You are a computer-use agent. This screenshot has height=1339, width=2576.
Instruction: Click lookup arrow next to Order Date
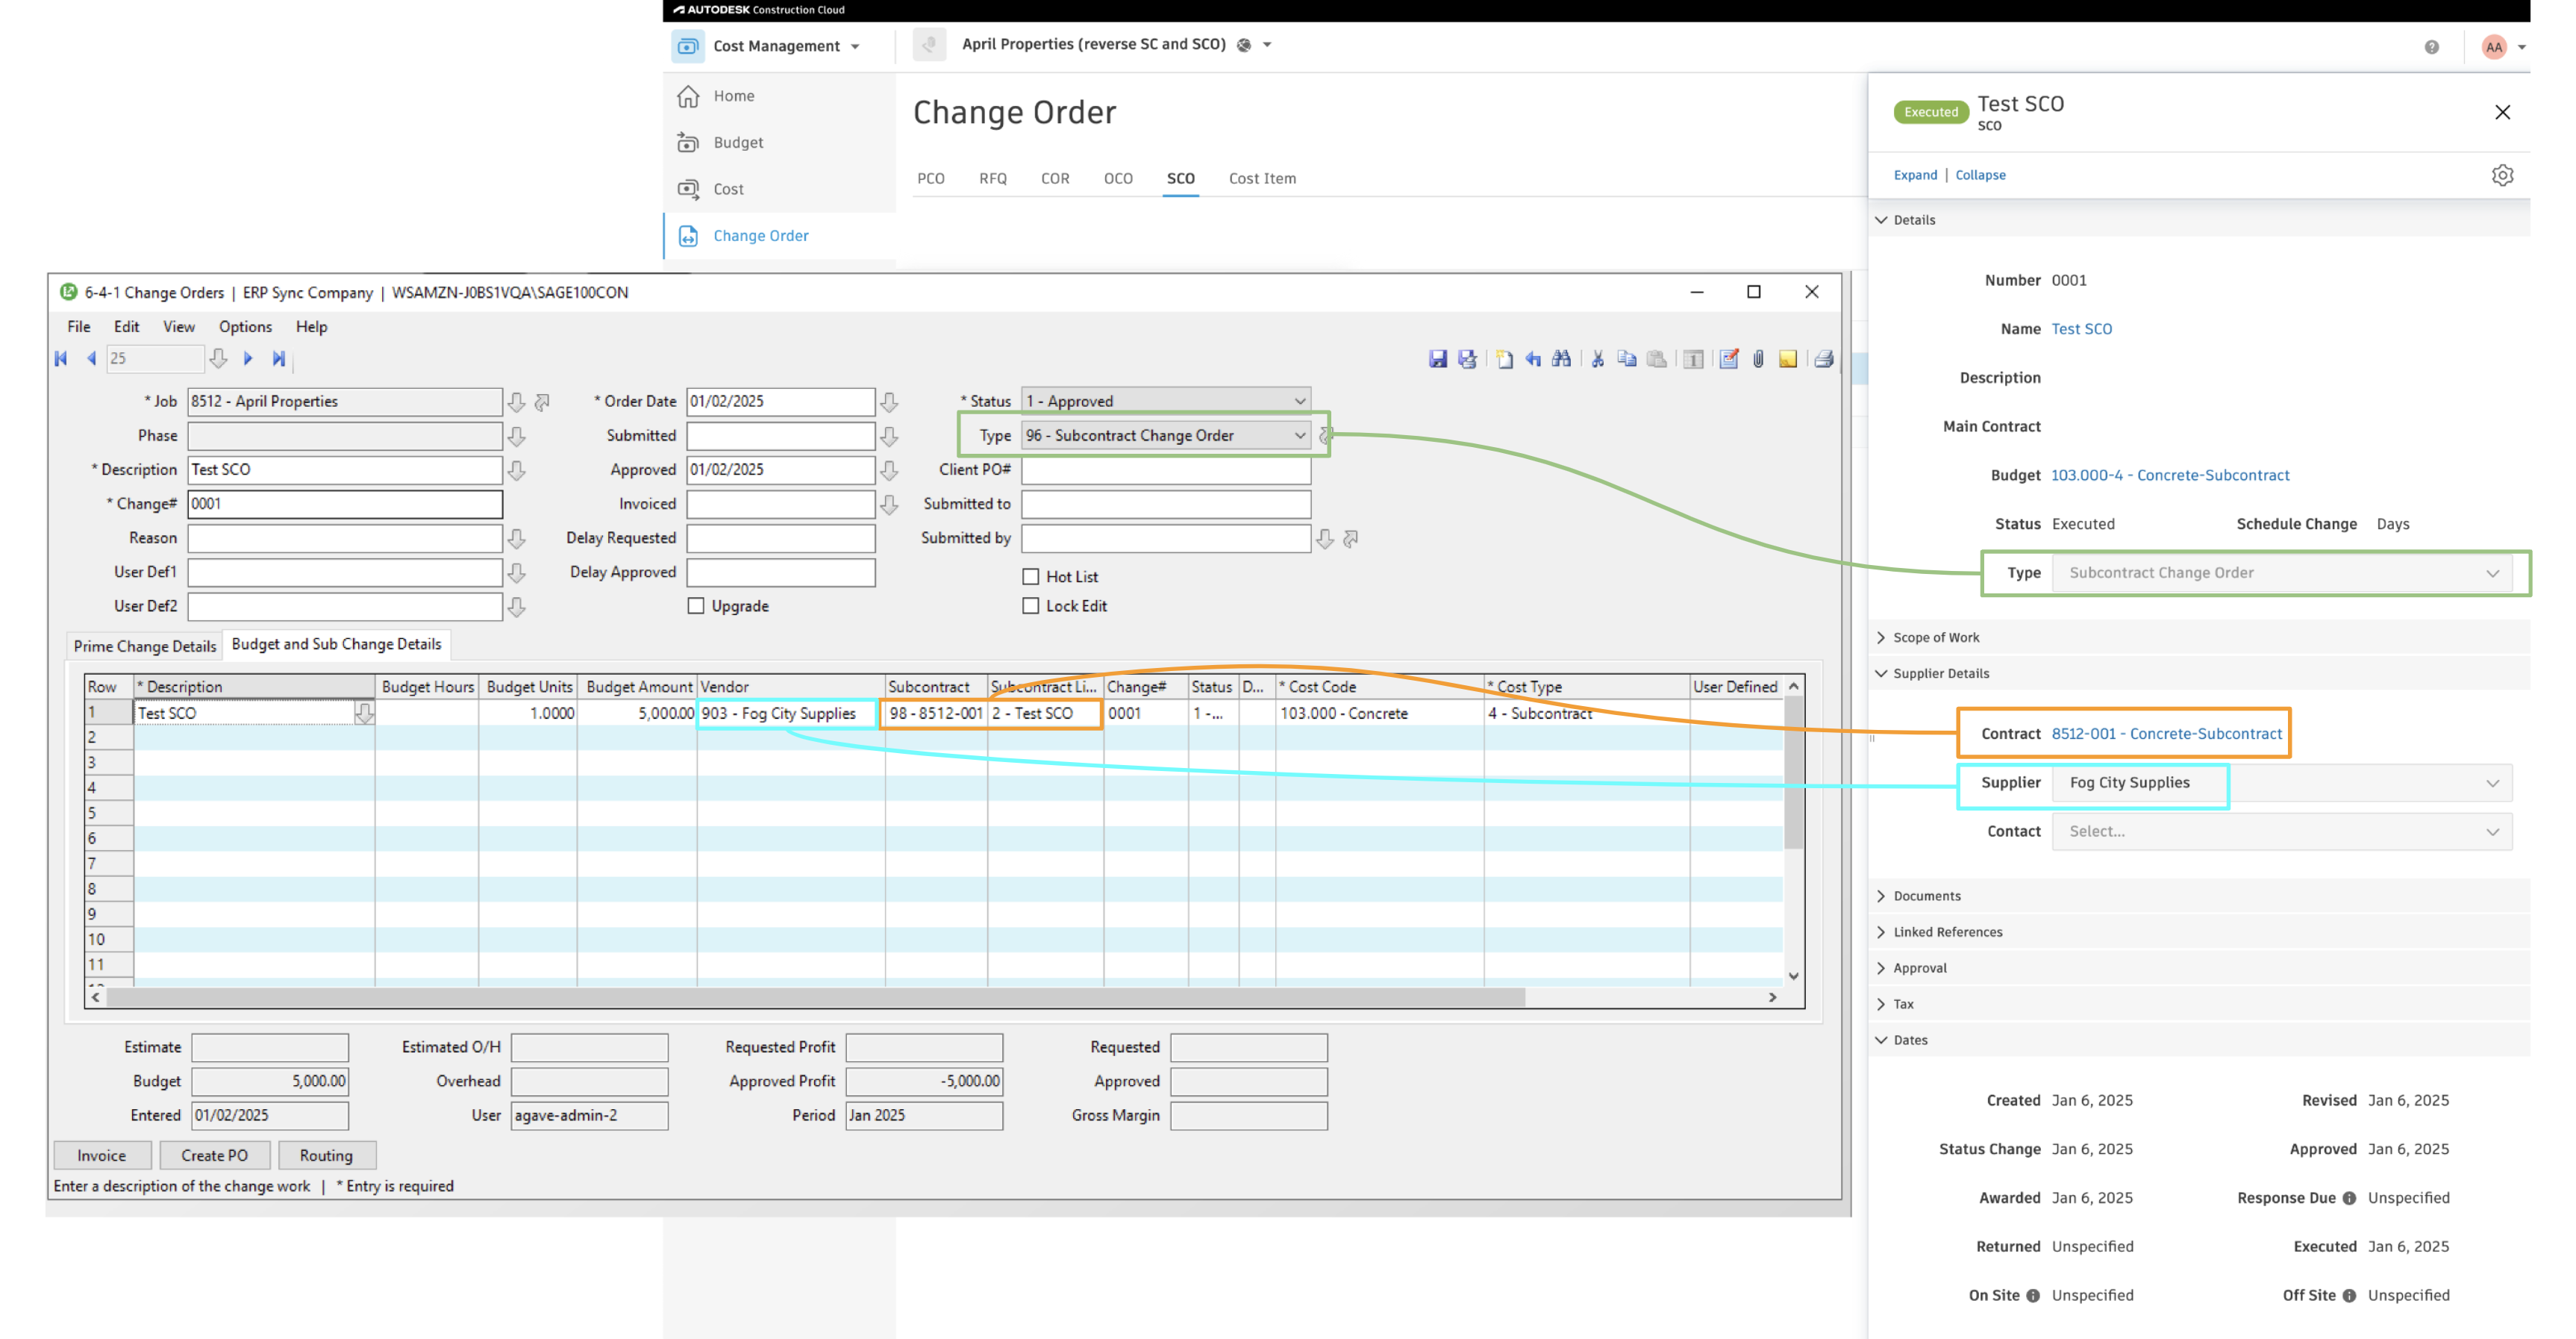pos(889,402)
